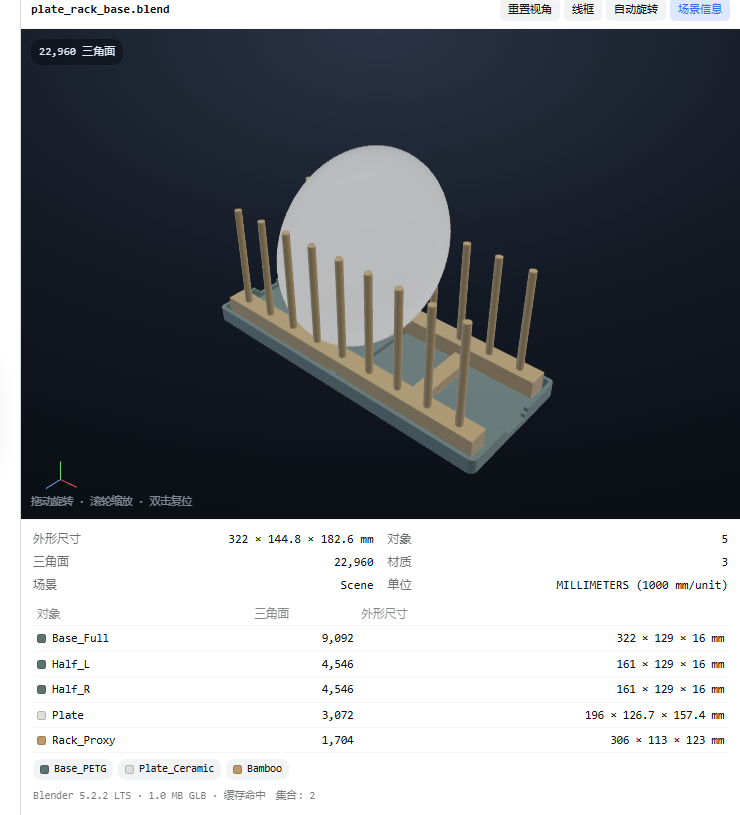Click the 322 × 129 × 16 mm dimension
The width and height of the screenshot is (740, 815).
point(670,638)
